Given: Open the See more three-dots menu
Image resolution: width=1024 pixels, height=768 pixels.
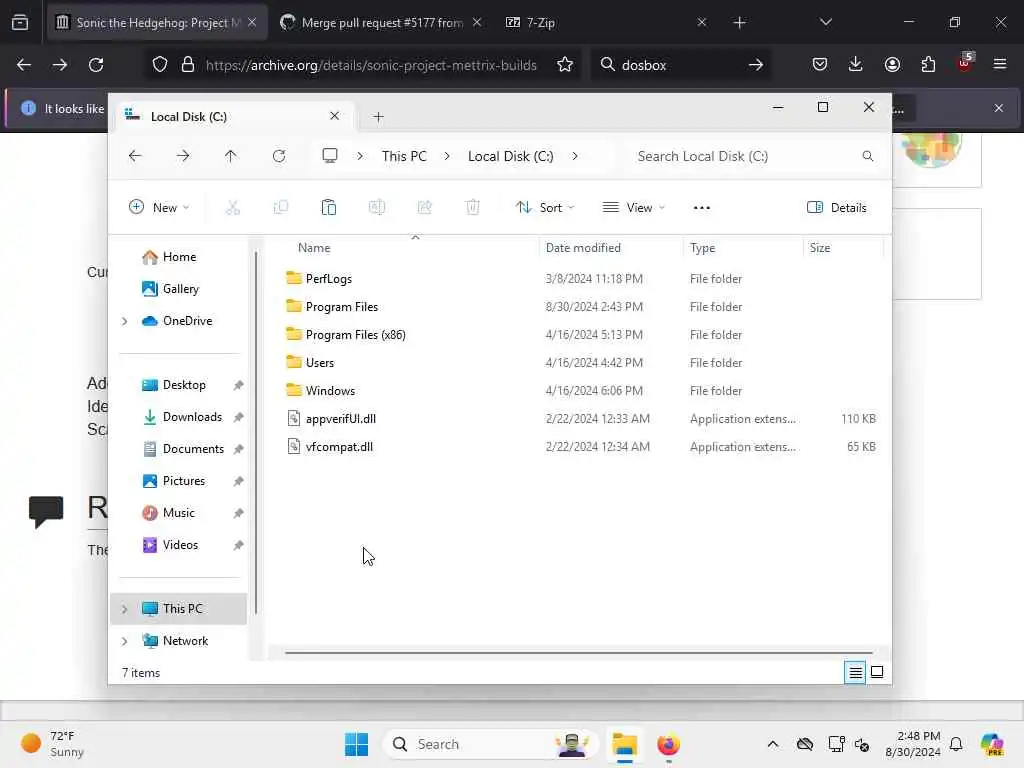Looking at the screenshot, I should [x=701, y=208].
